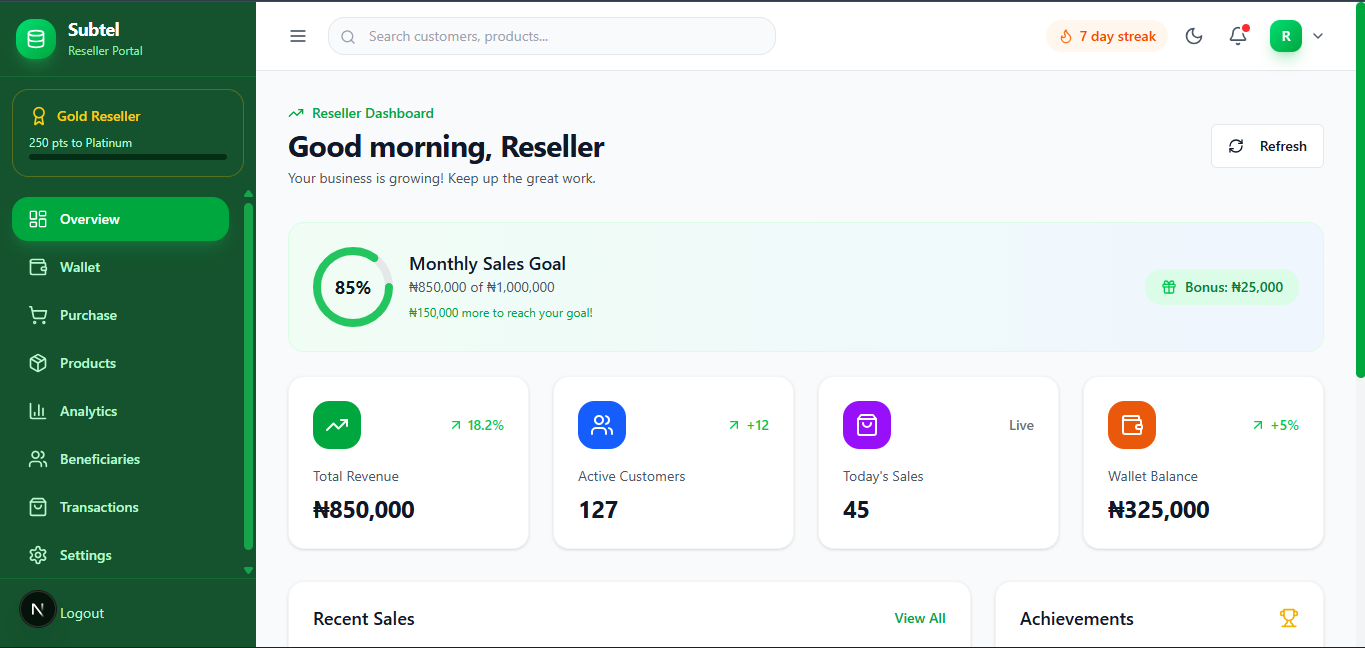
Task: Click the Wallet Balance wallet icon
Action: point(1132,425)
